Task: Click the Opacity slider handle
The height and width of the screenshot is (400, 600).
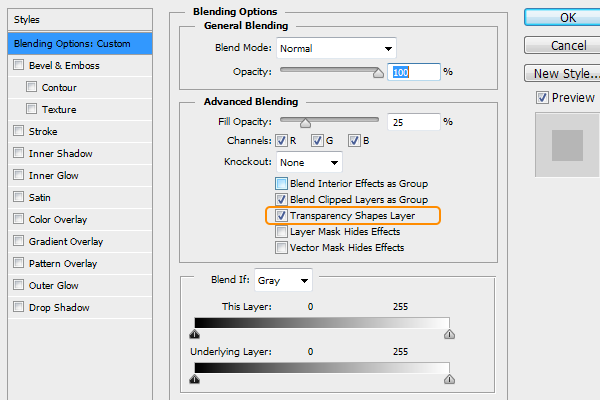Action: tap(378, 73)
